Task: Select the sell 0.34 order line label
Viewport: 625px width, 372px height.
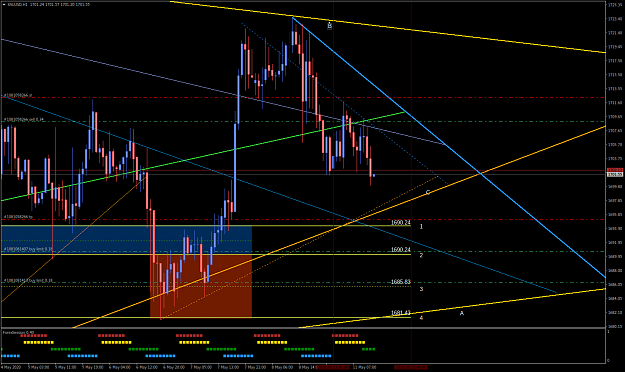Action: [24, 120]
